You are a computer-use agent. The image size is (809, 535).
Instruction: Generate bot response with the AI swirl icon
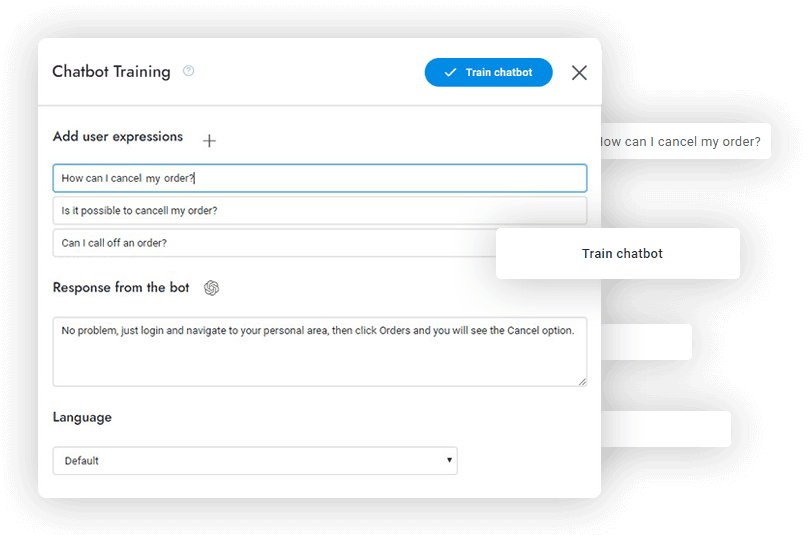[211, 288]
